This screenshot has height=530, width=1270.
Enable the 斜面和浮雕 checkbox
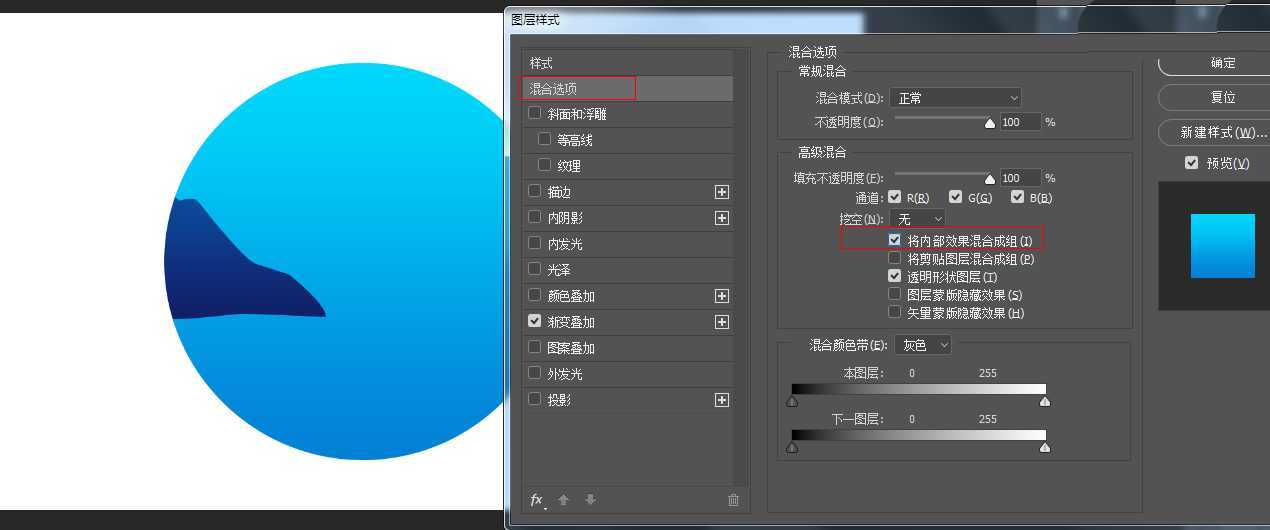534,114
